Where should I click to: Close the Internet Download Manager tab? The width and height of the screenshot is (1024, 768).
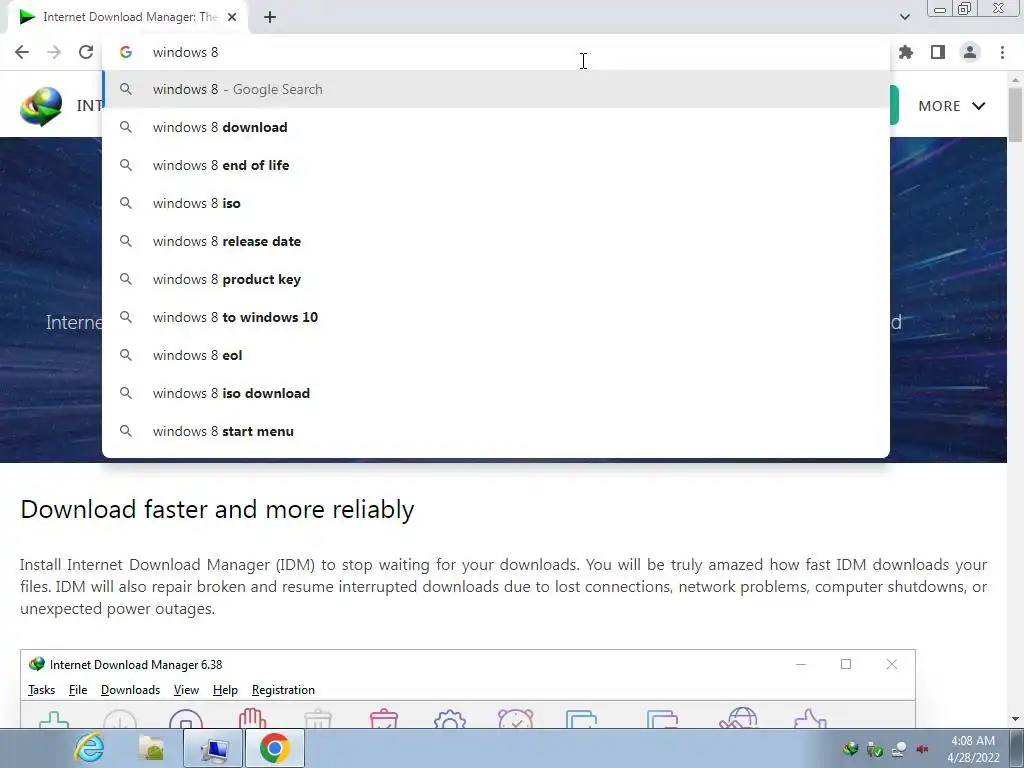232,17
